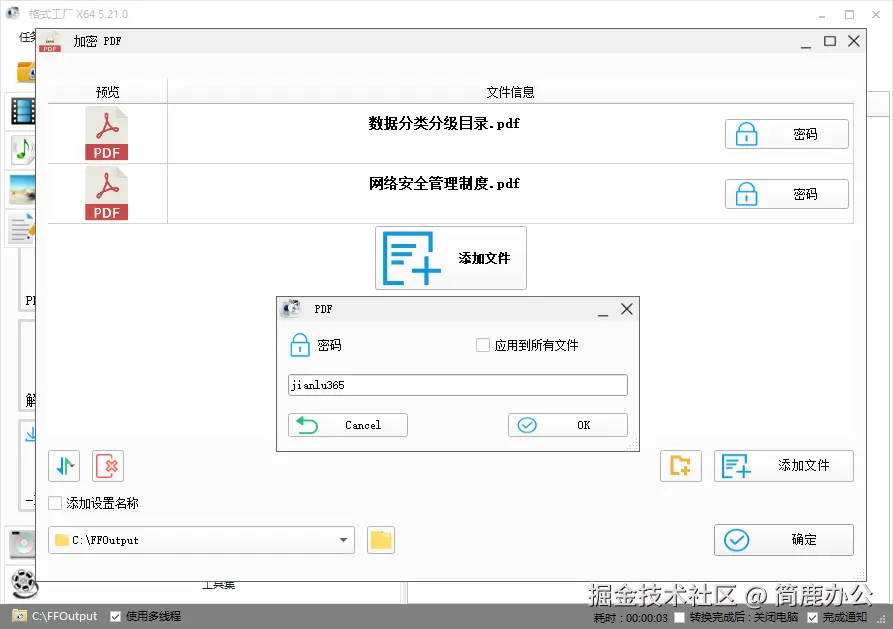Click the large center 添加文件 button
The image size is (893, 629).
point(450,258)
